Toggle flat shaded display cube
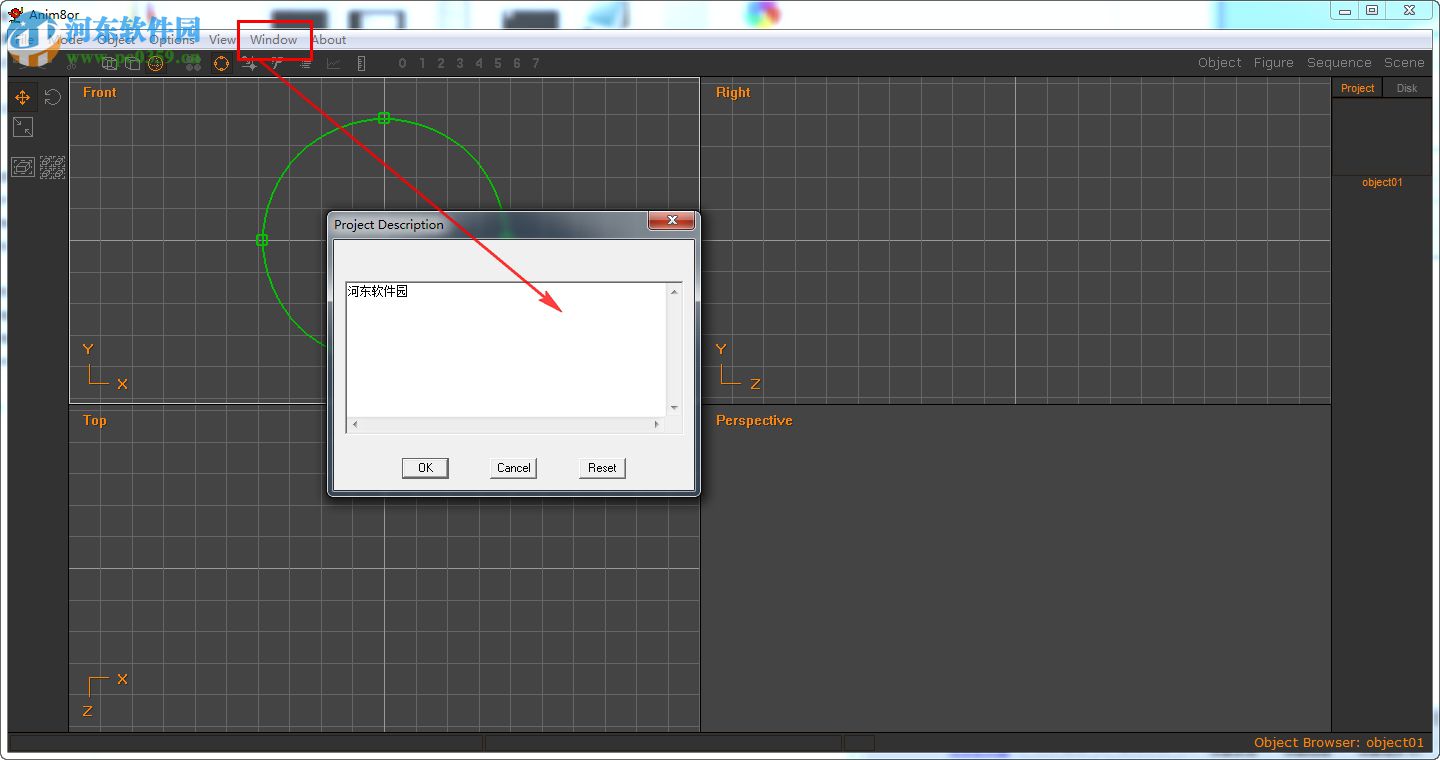The image size is (1440, 760). click(x=132, y=63)
